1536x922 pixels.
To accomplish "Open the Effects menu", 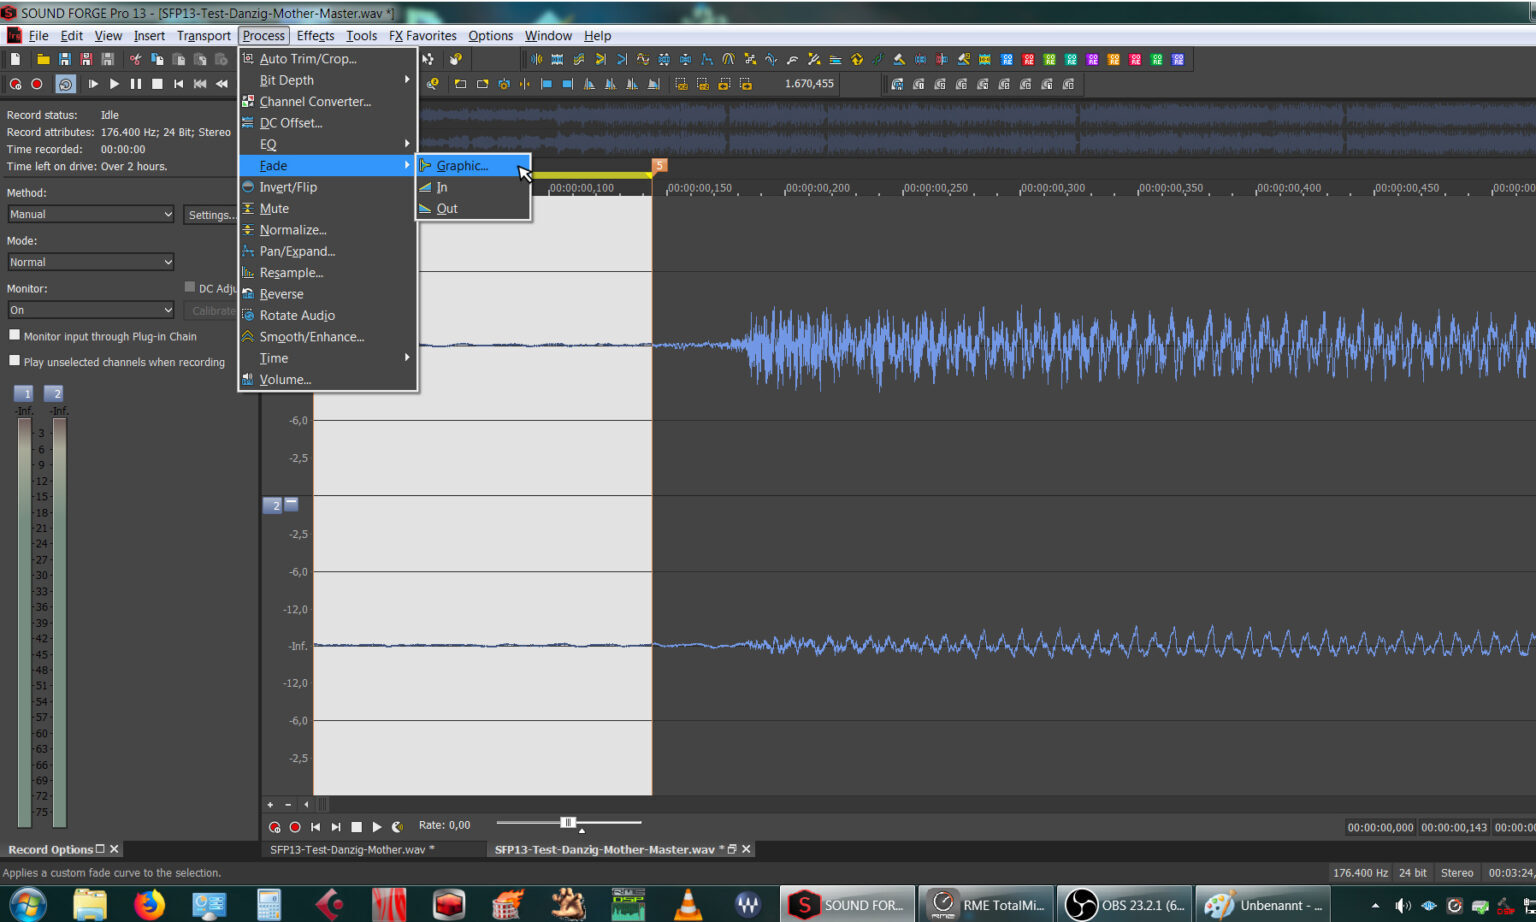I will pos(315,36).
